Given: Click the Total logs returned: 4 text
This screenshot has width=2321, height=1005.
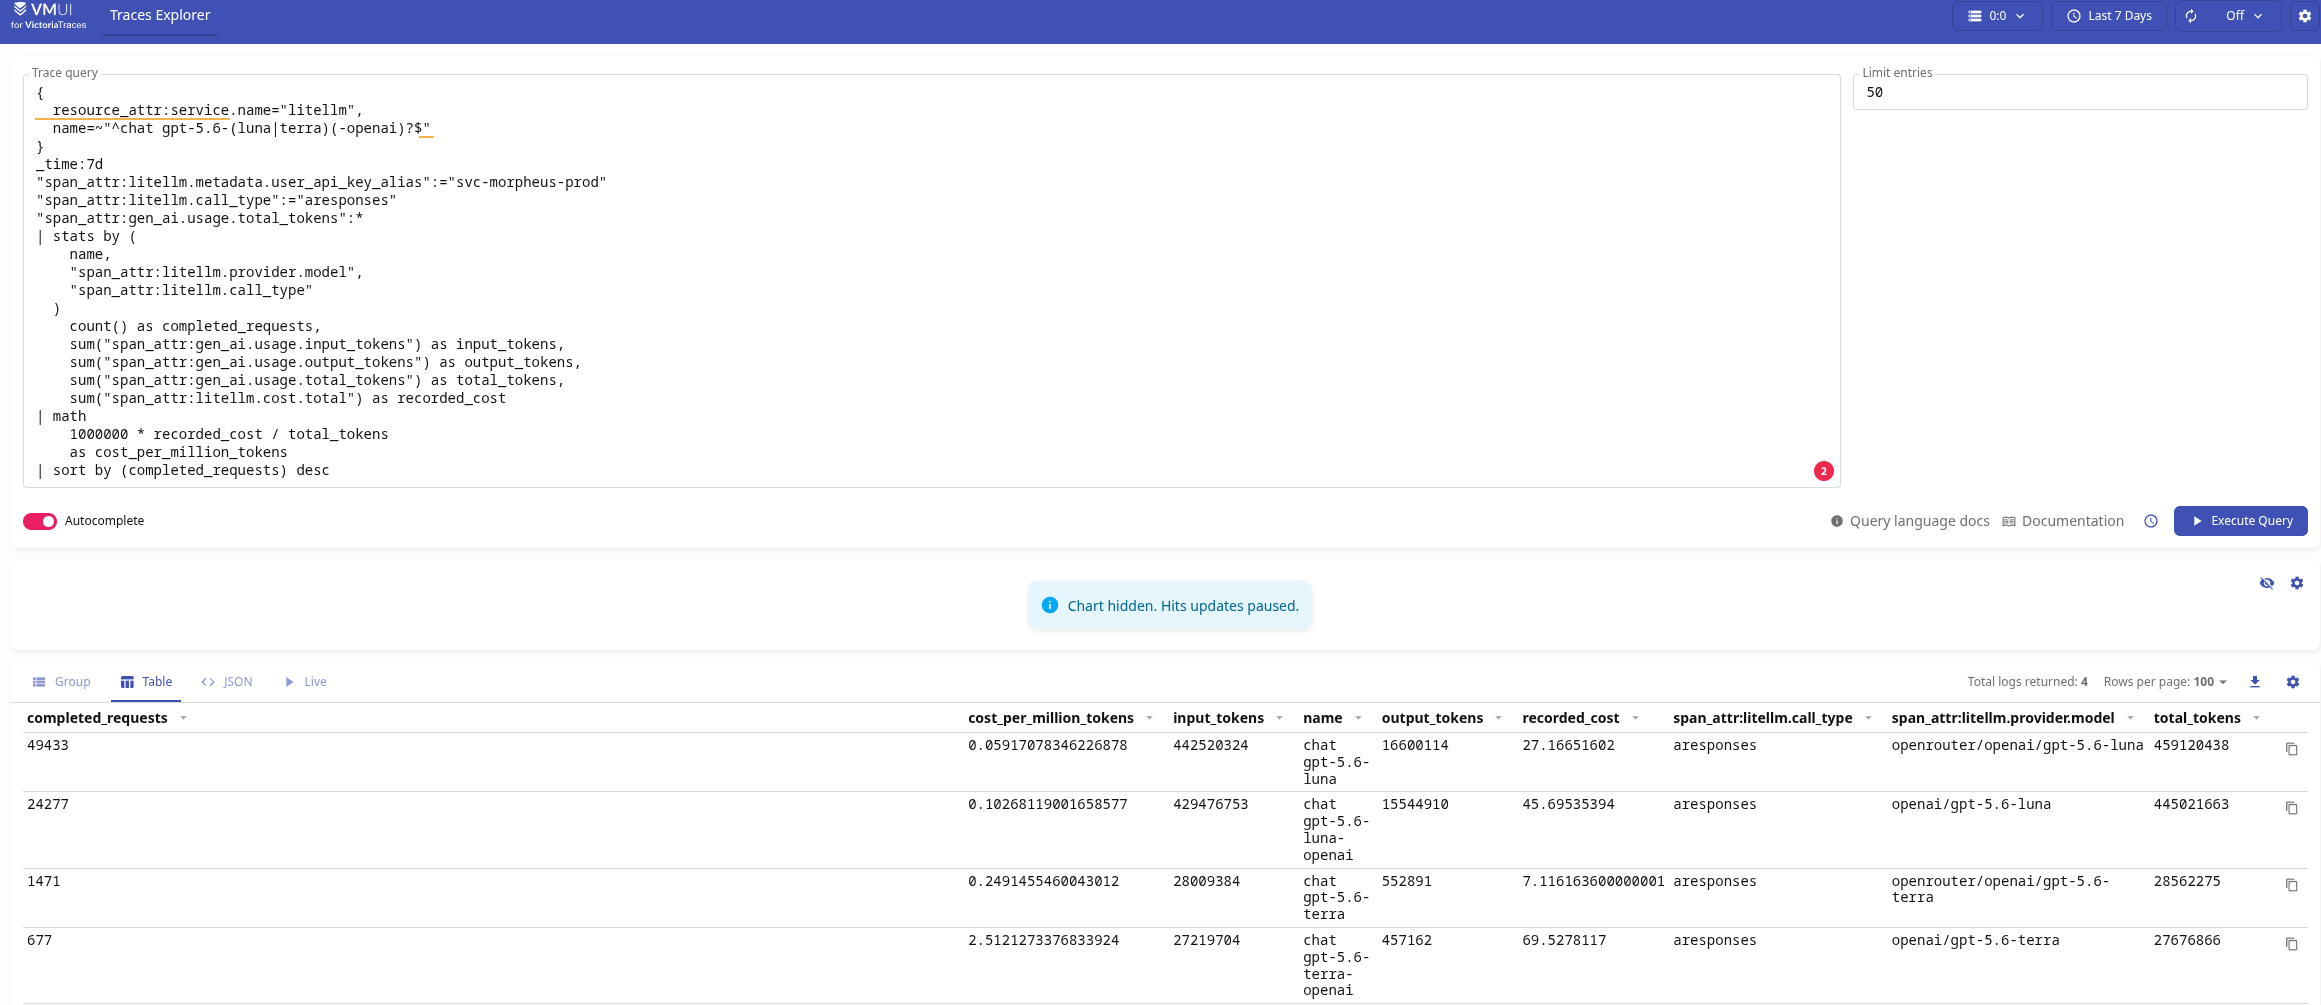Looking at the screenshot, I should (2027, 682).
